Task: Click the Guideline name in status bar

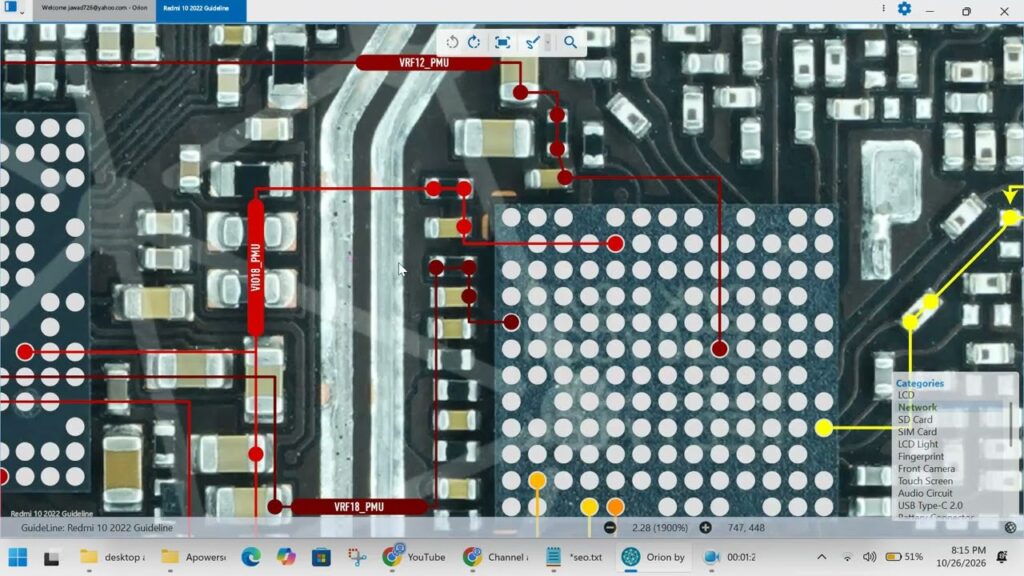Action: [97, 528]
